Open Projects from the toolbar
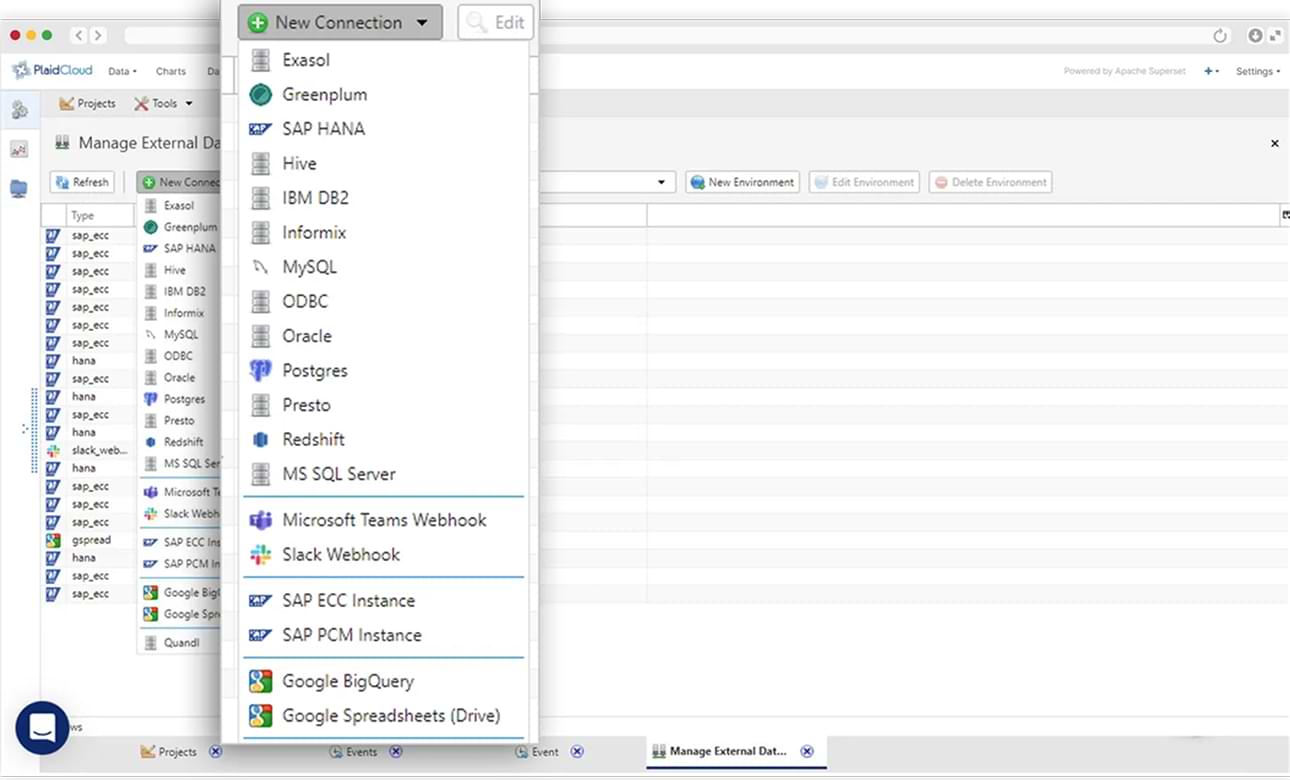 point(87,103)
